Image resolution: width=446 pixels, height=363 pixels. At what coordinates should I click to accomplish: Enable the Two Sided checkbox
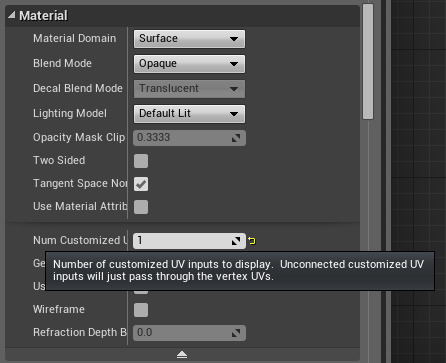141,161
